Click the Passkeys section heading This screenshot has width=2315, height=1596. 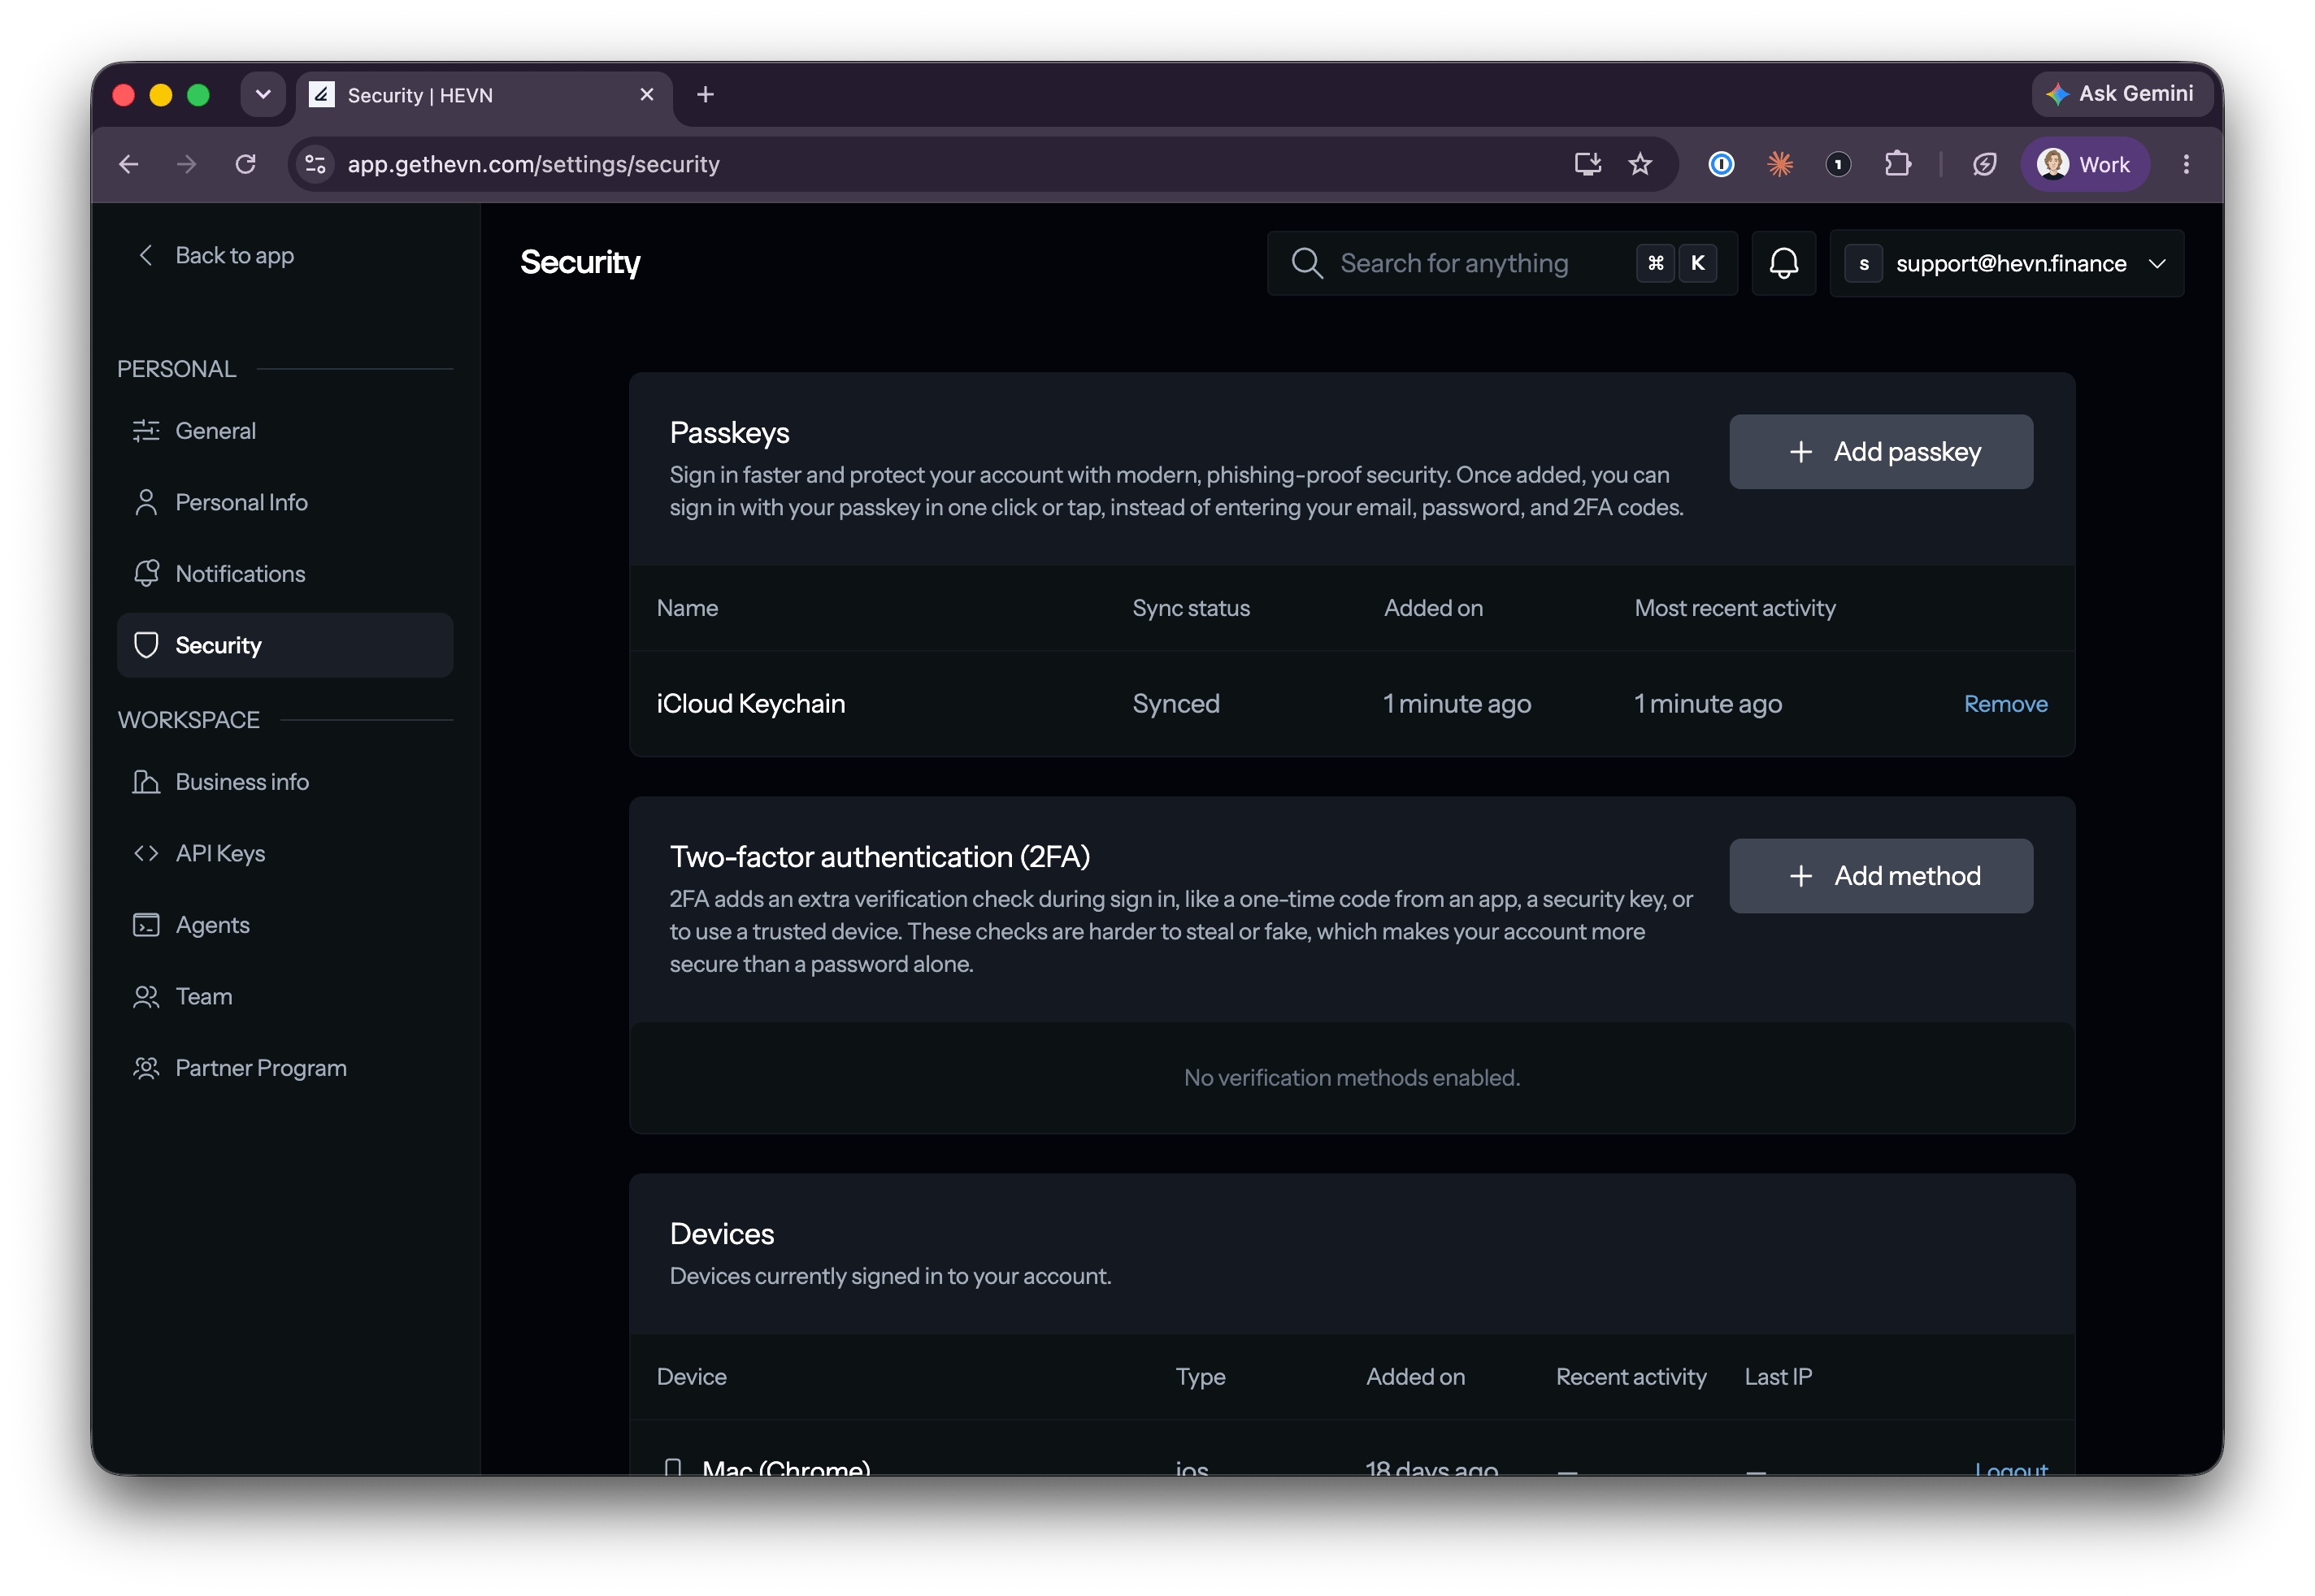point(729,433)
